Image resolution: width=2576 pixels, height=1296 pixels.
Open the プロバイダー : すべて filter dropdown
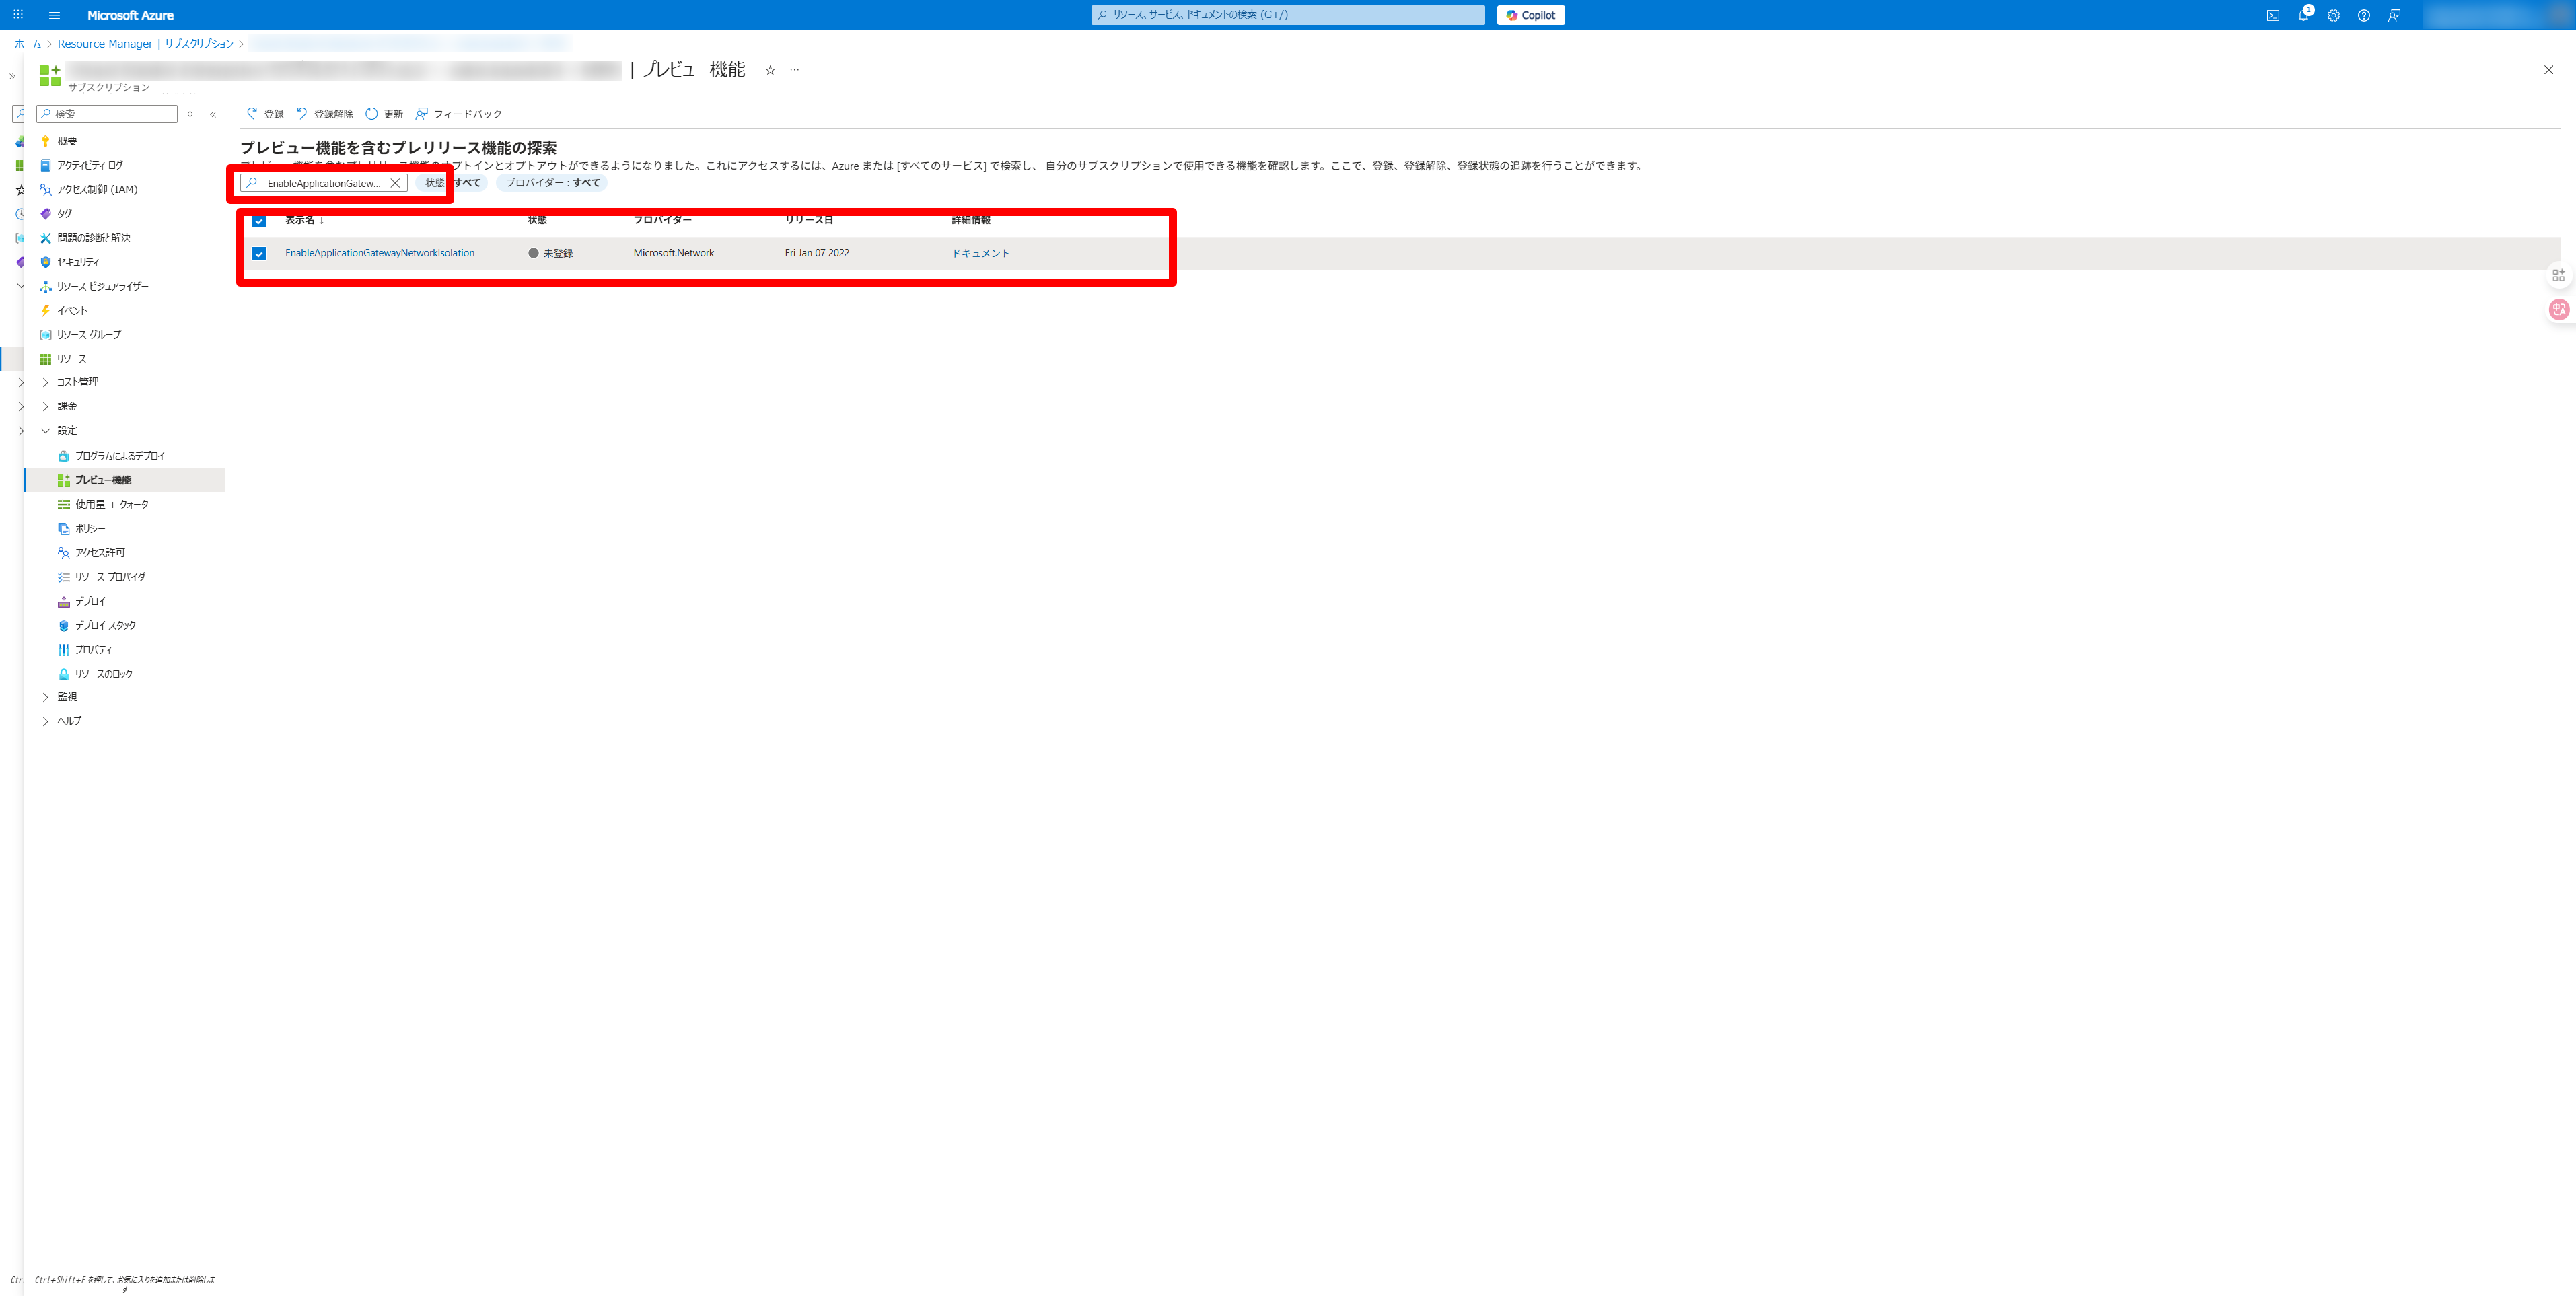552,183
